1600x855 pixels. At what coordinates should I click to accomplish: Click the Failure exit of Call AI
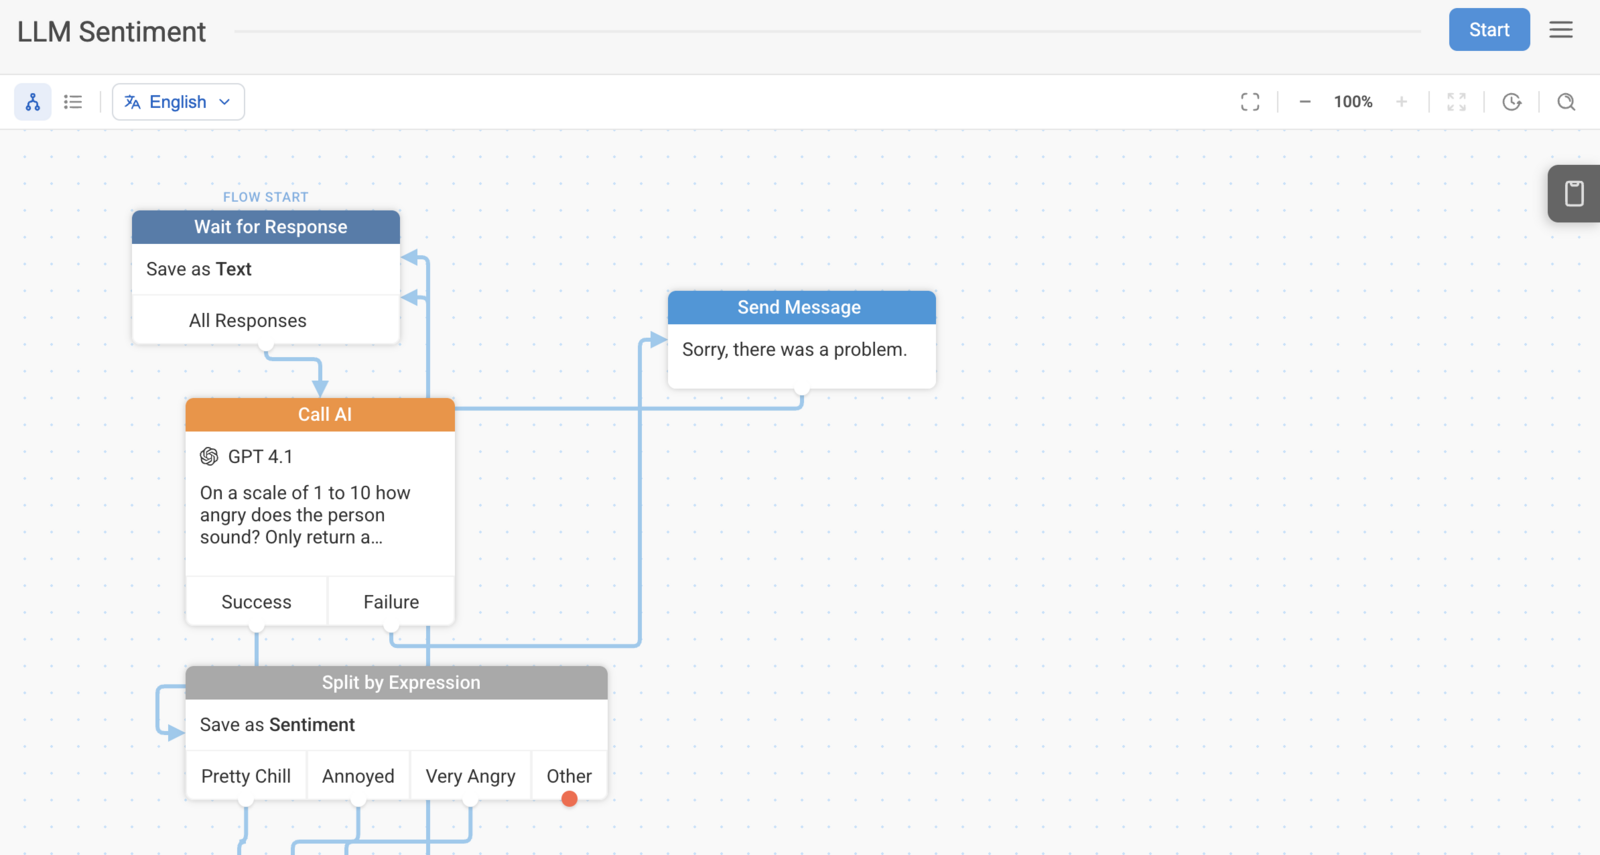[391, 602]
